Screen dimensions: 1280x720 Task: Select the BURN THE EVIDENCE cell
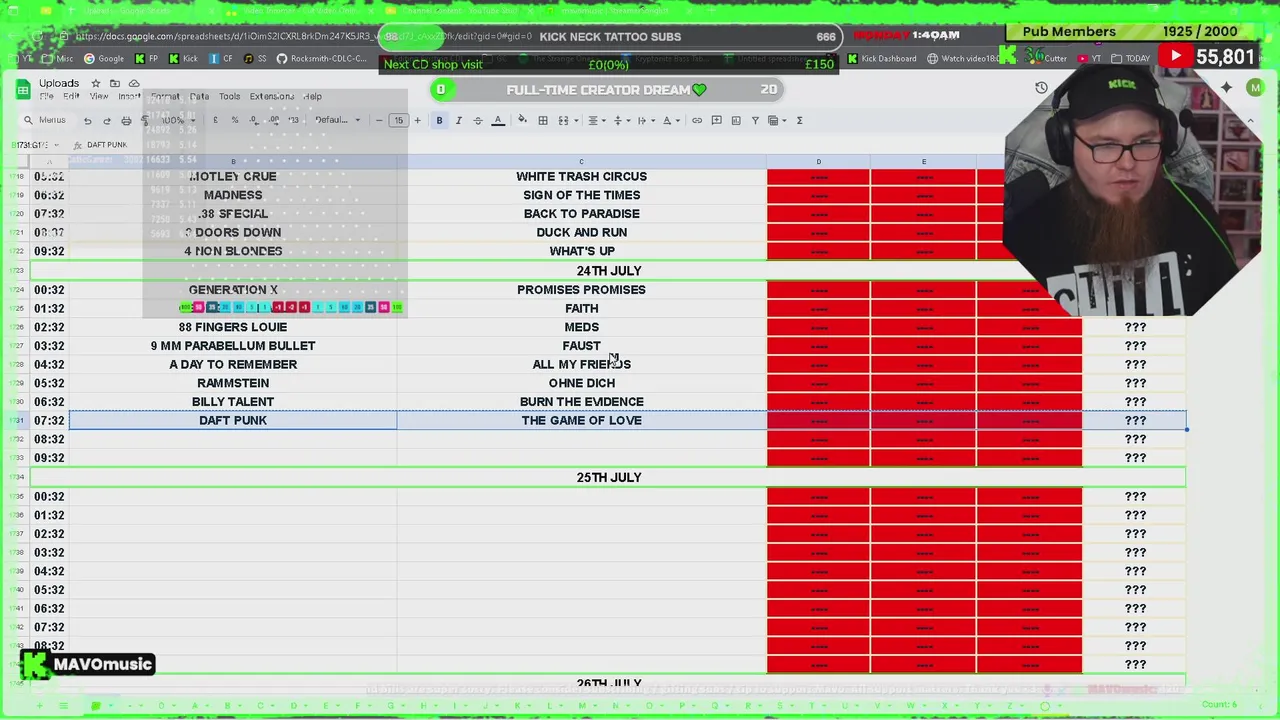pos(581,402)
